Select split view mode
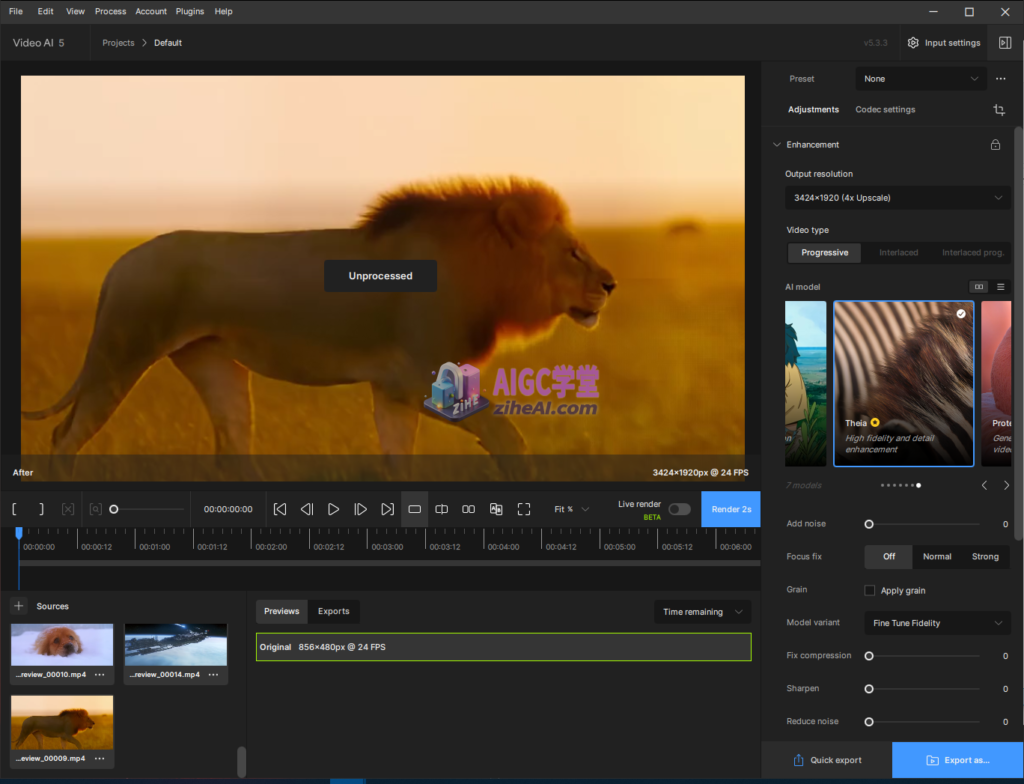The width and height of the screenshot is (1024, 784). [x=441, y=509]
